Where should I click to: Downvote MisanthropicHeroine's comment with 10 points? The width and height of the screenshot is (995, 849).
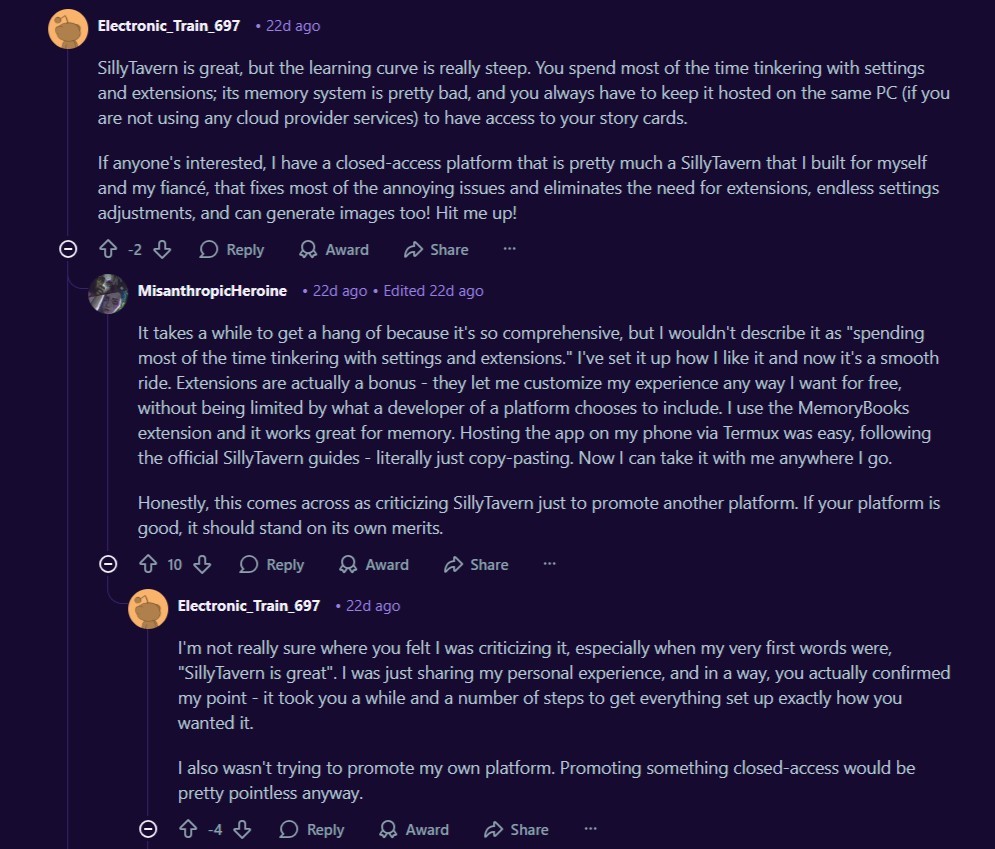click(x=202, y=564)
